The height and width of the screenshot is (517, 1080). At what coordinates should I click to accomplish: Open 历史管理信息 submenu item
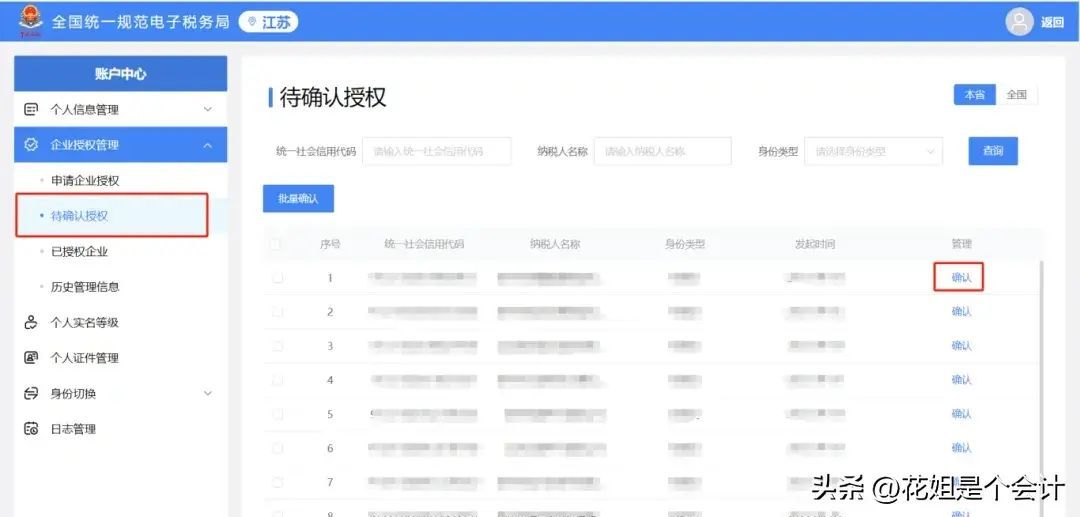[85, 287]
